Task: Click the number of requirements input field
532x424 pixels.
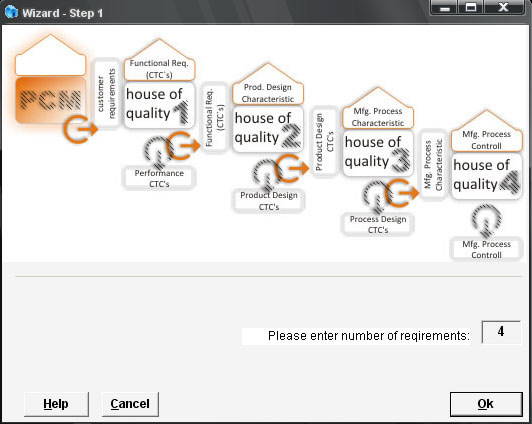Action: click(501, 332)
